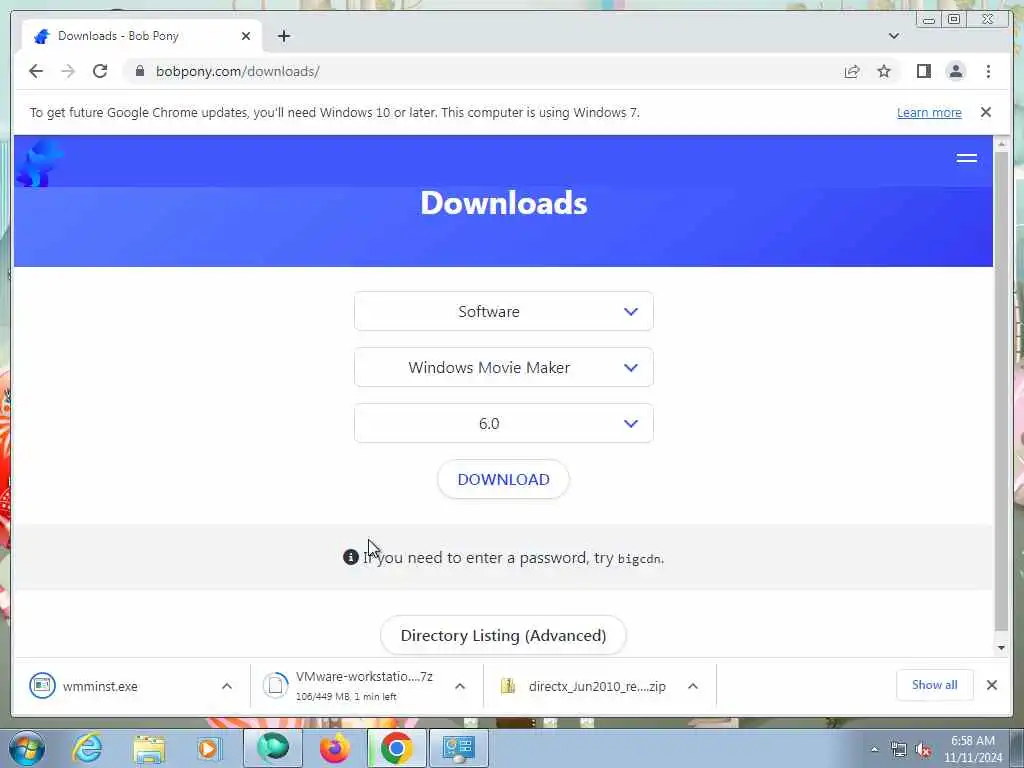
Task: Expand options for wmminst.exe download
Action: (x=227, y=686)
